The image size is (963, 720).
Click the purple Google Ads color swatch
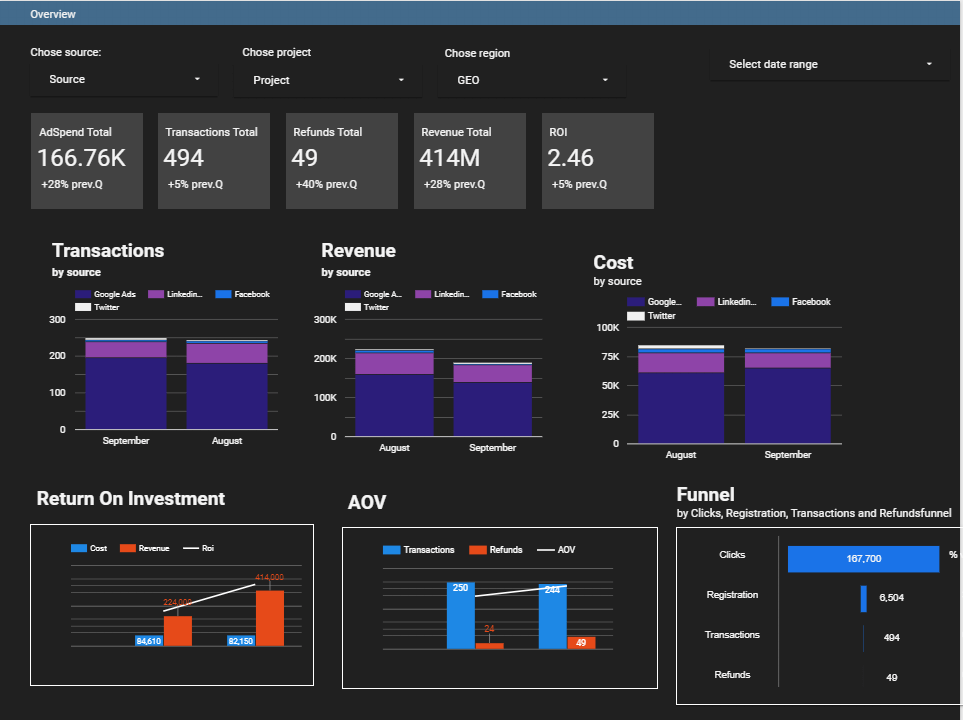(84, 294)
